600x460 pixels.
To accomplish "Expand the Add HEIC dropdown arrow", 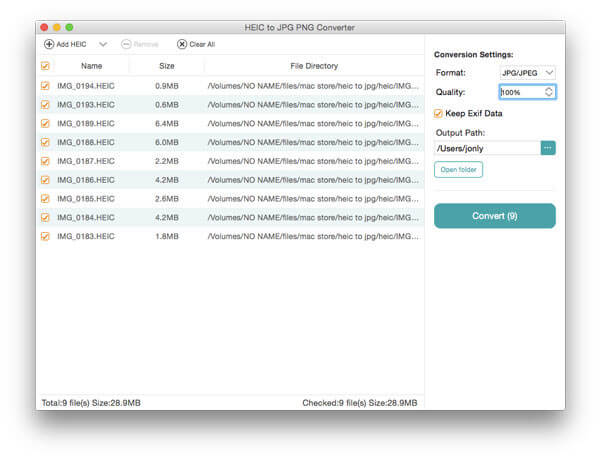I will pyautogui.click(x=103, y=44).
